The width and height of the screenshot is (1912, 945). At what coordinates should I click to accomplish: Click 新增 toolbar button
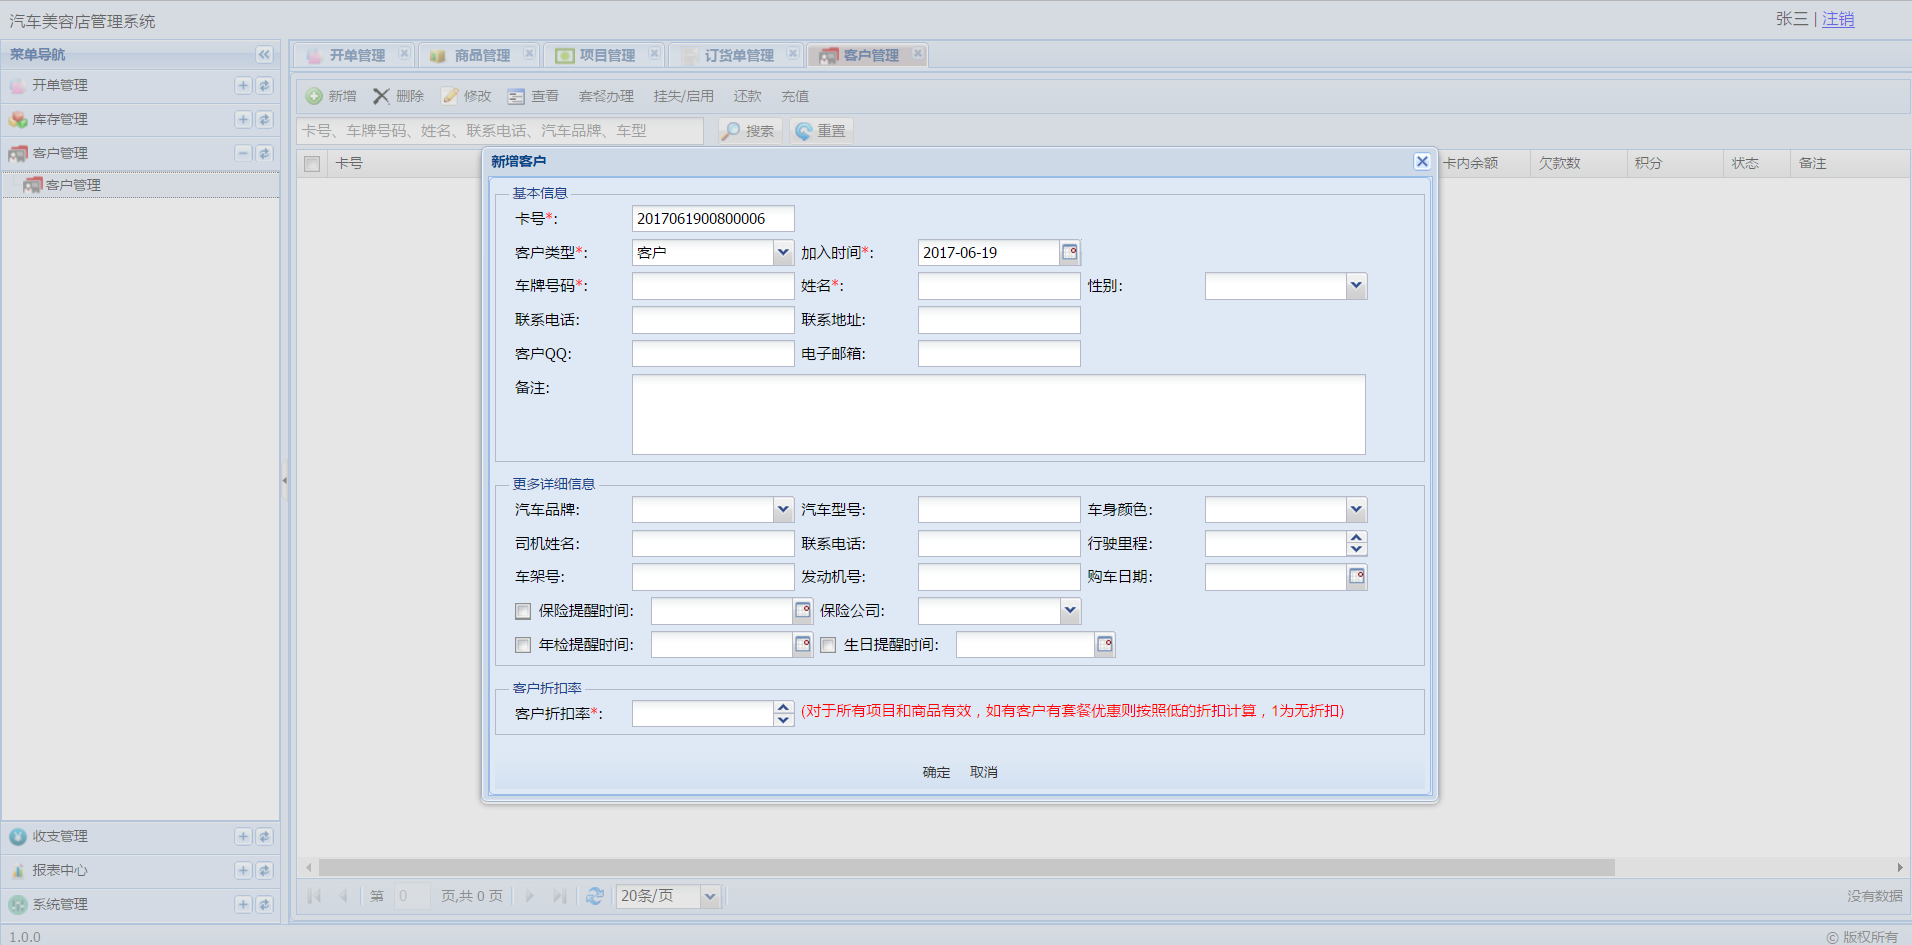(x=331, y=96)
